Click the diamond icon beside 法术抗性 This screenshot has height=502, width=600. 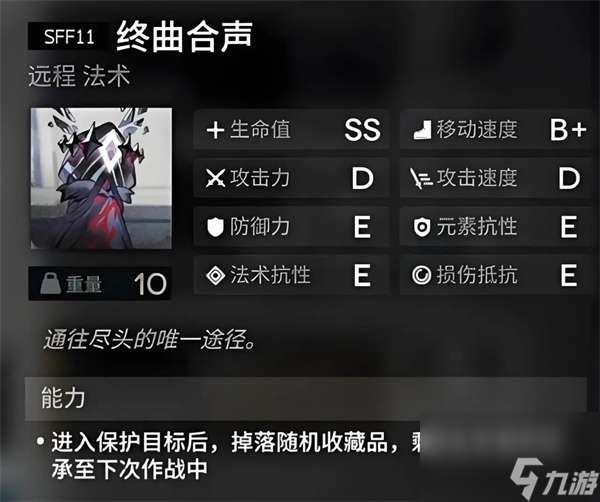[x=215, y=275]
